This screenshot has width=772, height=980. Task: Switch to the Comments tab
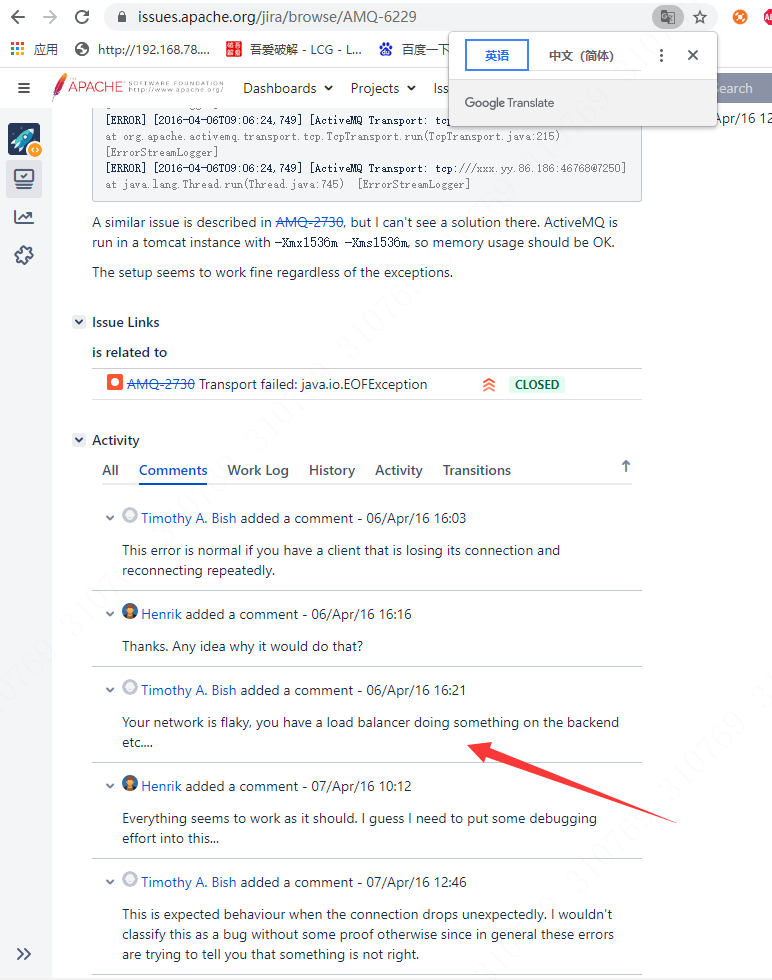tap(173, 470)
